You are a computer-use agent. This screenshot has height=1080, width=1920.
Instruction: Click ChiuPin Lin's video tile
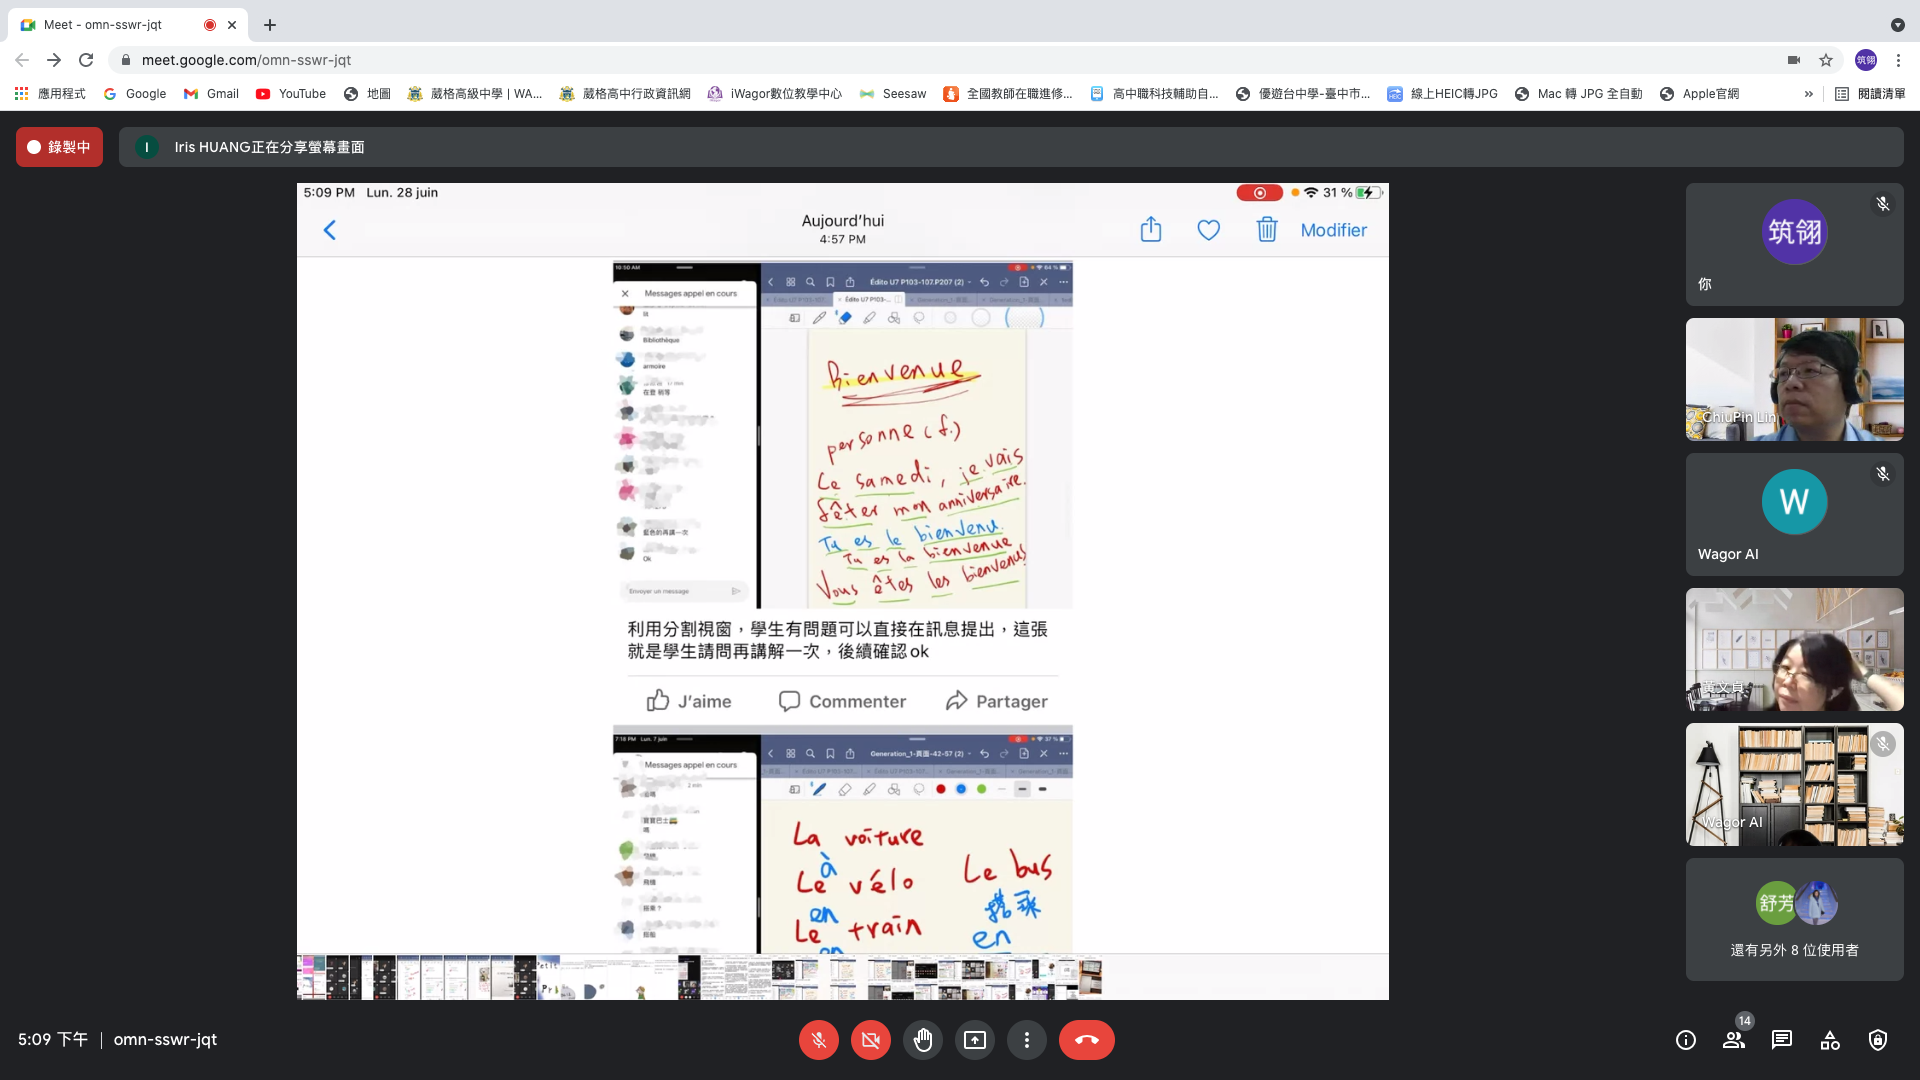(1794, 379)
